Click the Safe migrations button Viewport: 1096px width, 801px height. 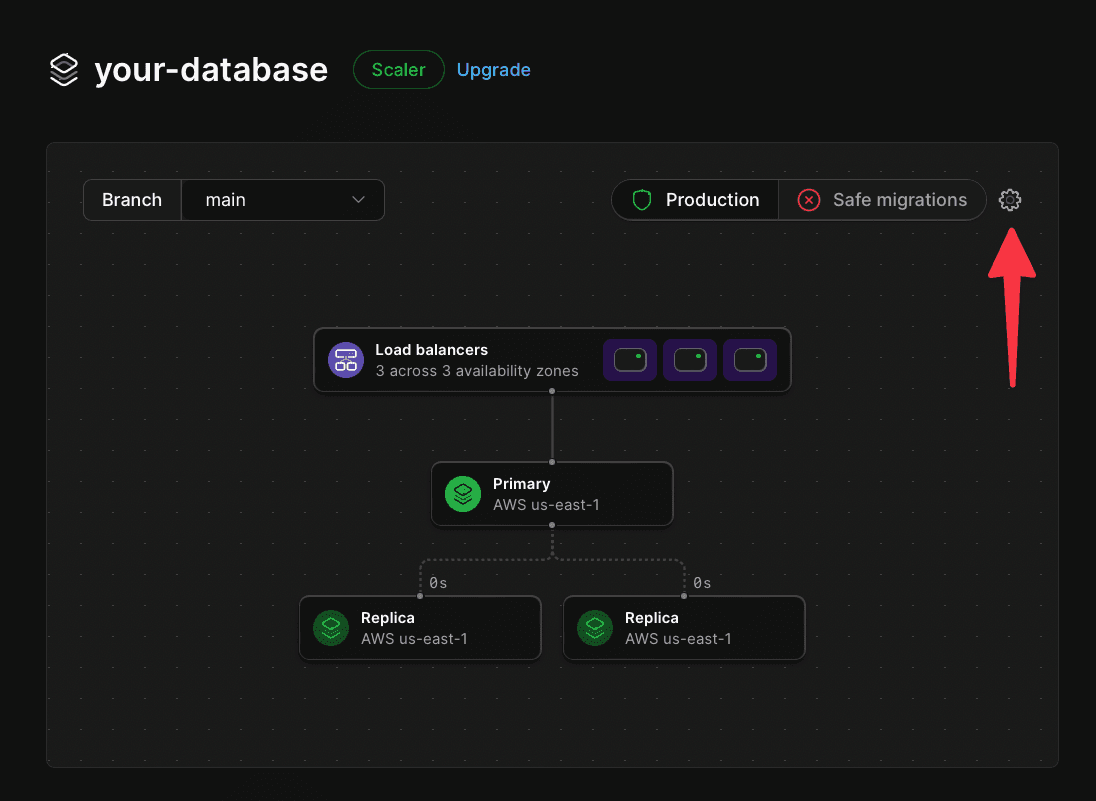click(882, 200)
